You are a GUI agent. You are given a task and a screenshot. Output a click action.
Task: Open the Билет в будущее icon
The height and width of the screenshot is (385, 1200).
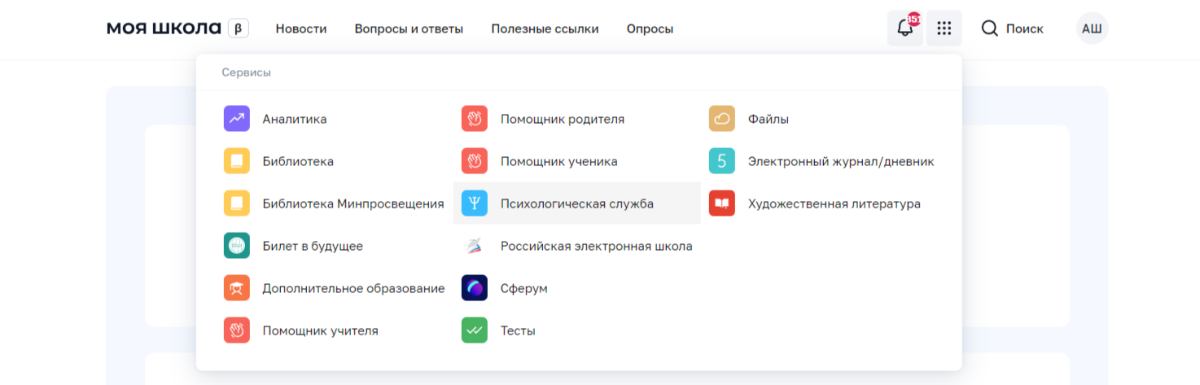236,246
